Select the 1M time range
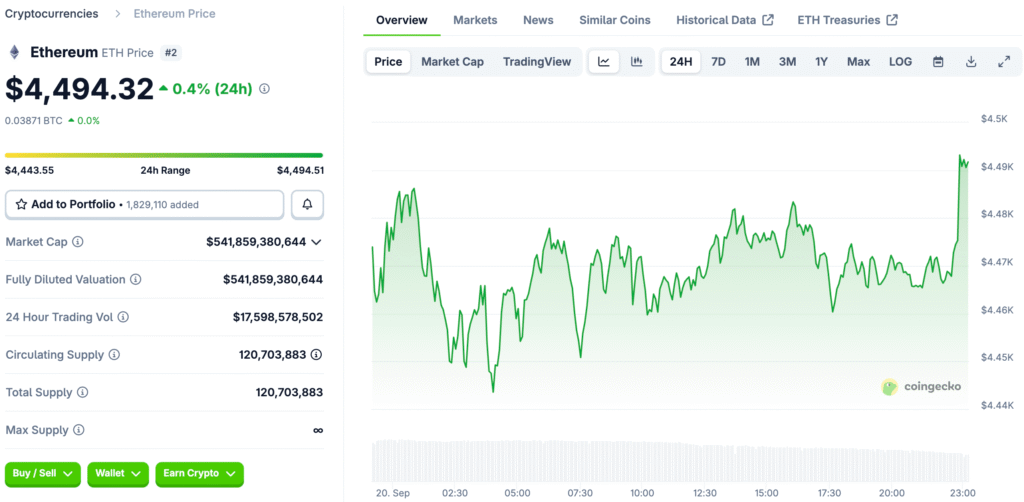 click(x=752, y=61)
